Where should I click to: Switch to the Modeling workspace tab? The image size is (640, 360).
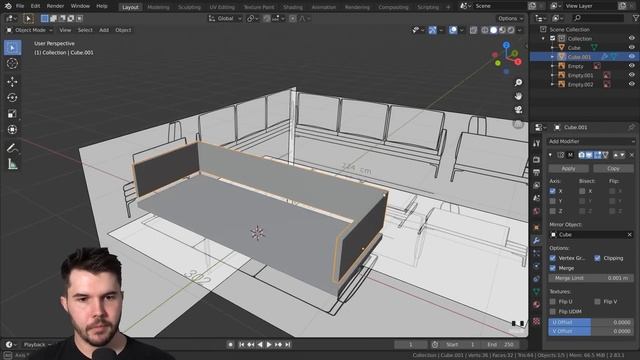pyautogui.click(x=158, y=7)
